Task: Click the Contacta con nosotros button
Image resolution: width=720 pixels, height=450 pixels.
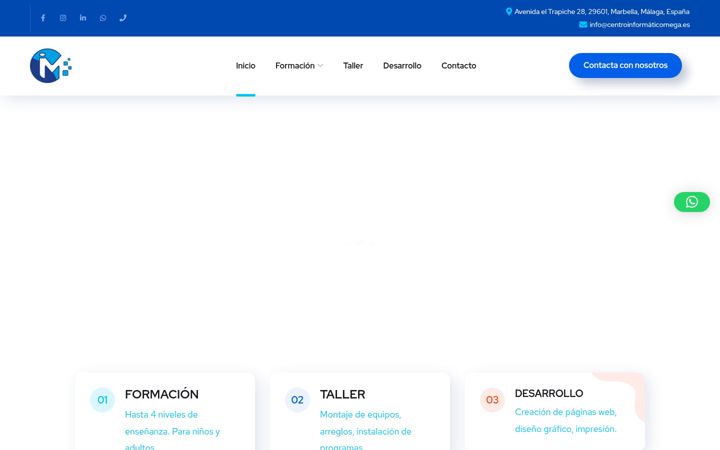Action: [x=625, y=65]
